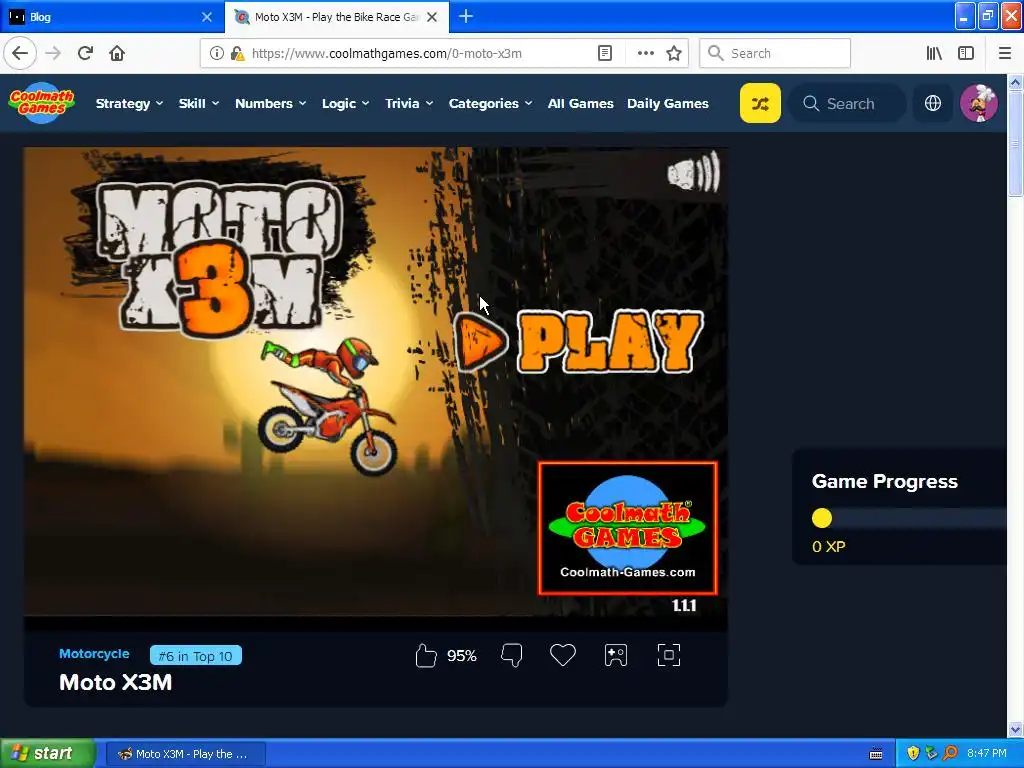
Task: Click the green network tray icon
Action: (932, 753)
